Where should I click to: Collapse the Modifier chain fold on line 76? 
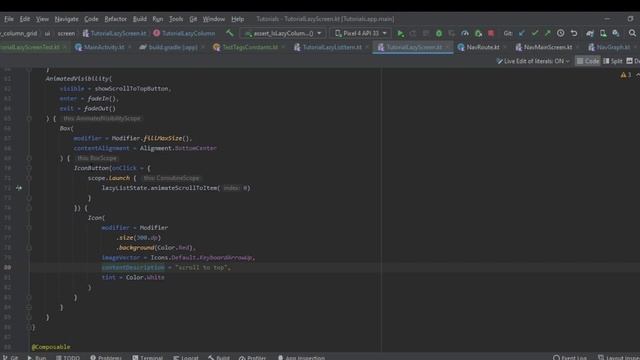[x=29, y=228]
